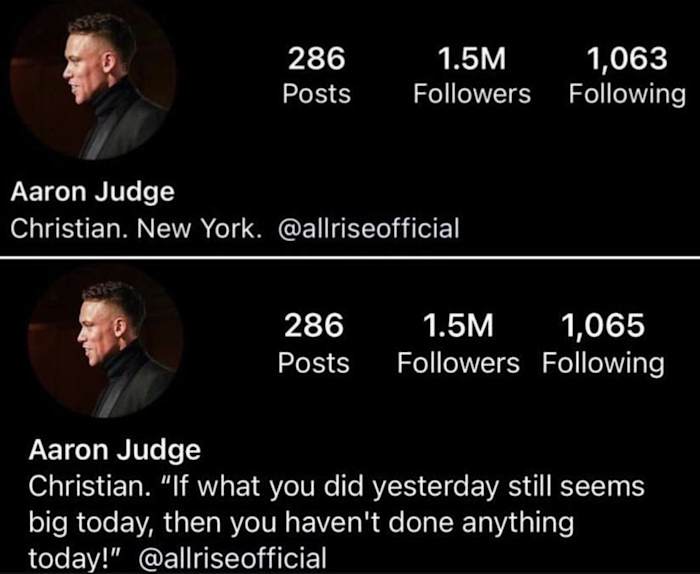Click the 1.5M count in top profile
Image resolution: width=700 pixels, height=574 pixels.
click(472, 60)
